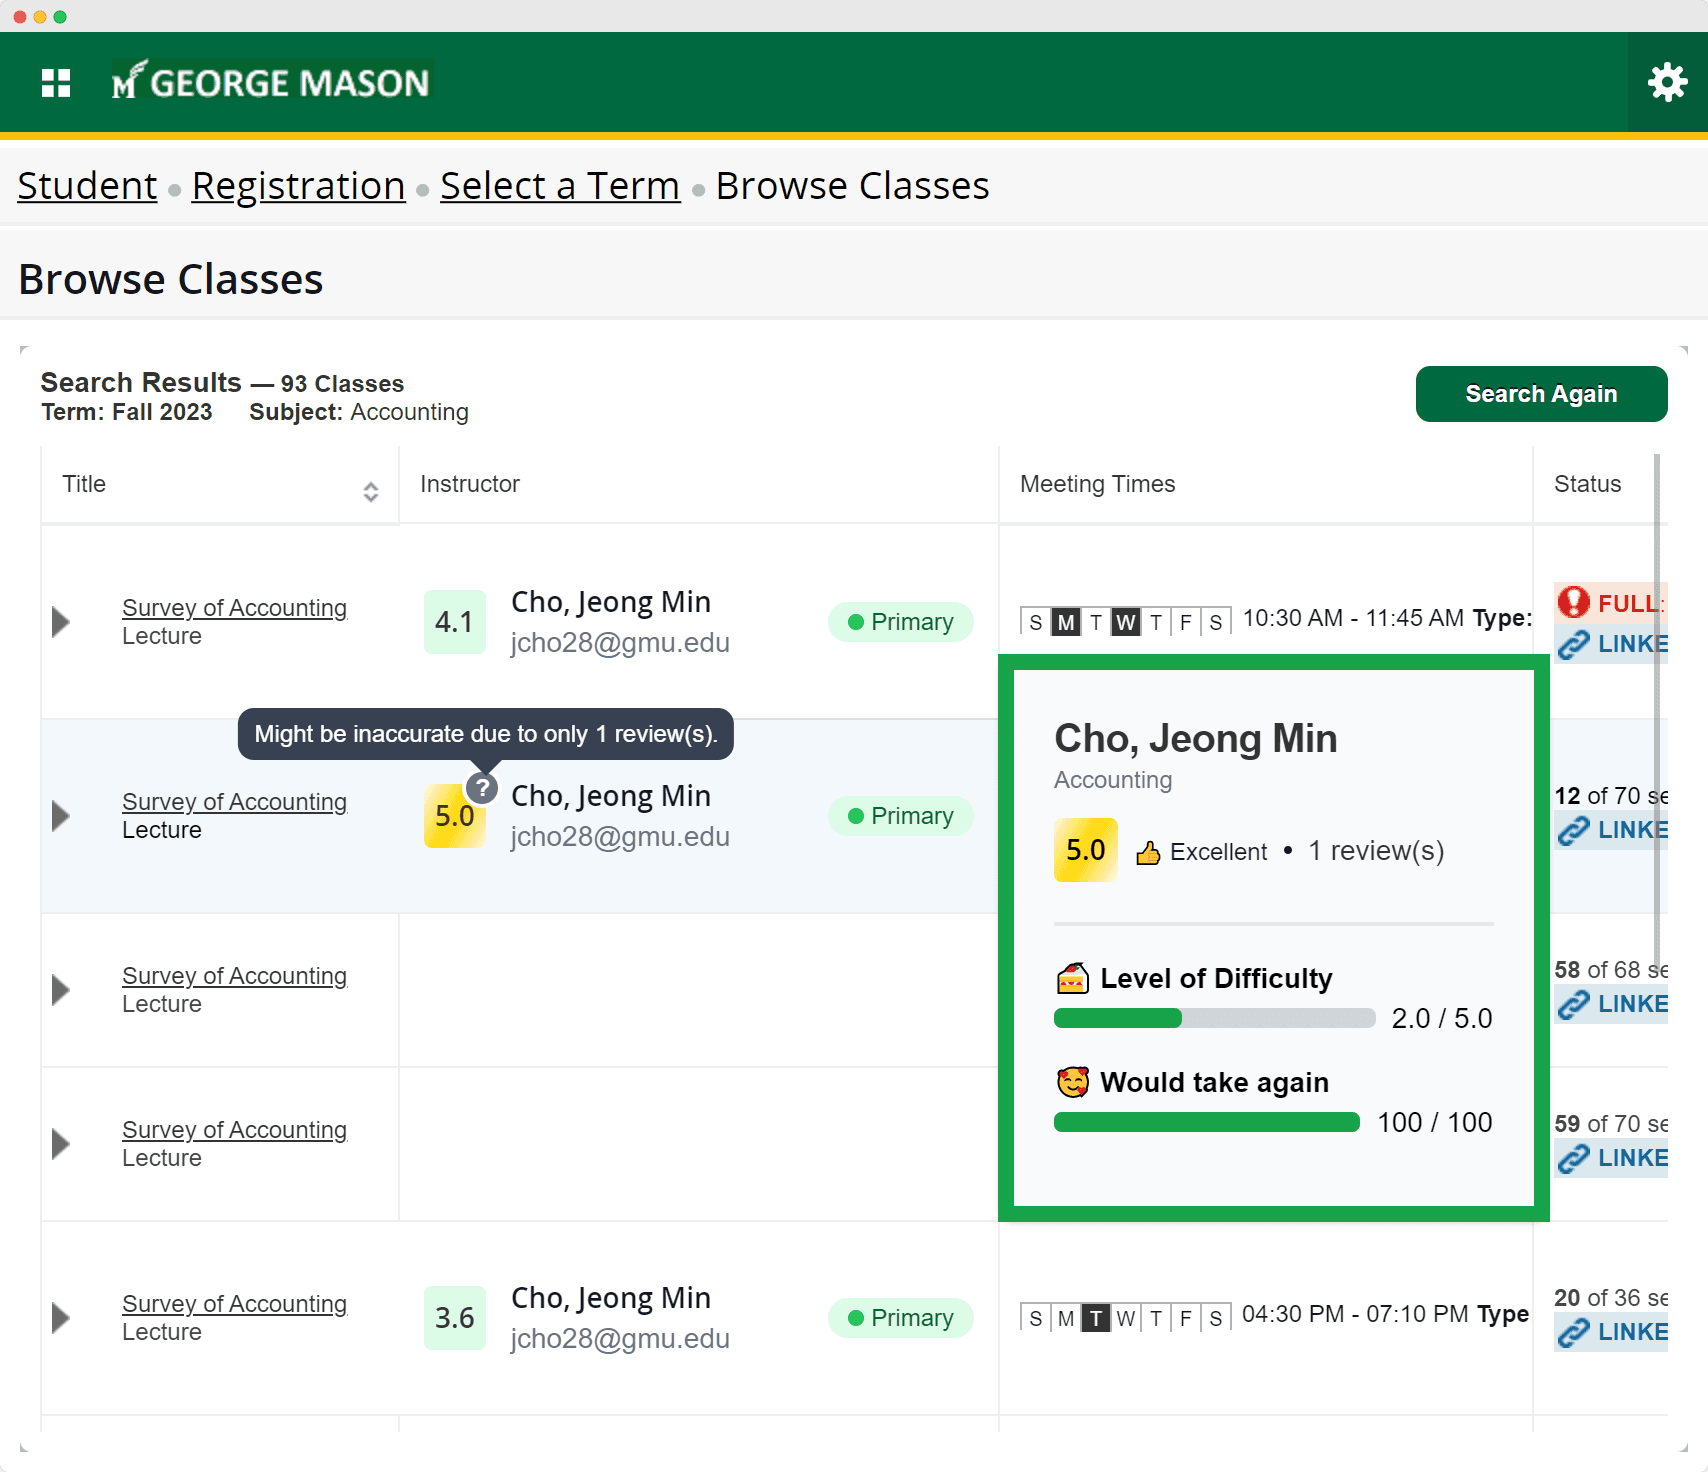Image resolution: width=1708 pixels, height=1472 pixels.
Task: Click Primary badge in the 5.0 row
Action: click(900, 816)
